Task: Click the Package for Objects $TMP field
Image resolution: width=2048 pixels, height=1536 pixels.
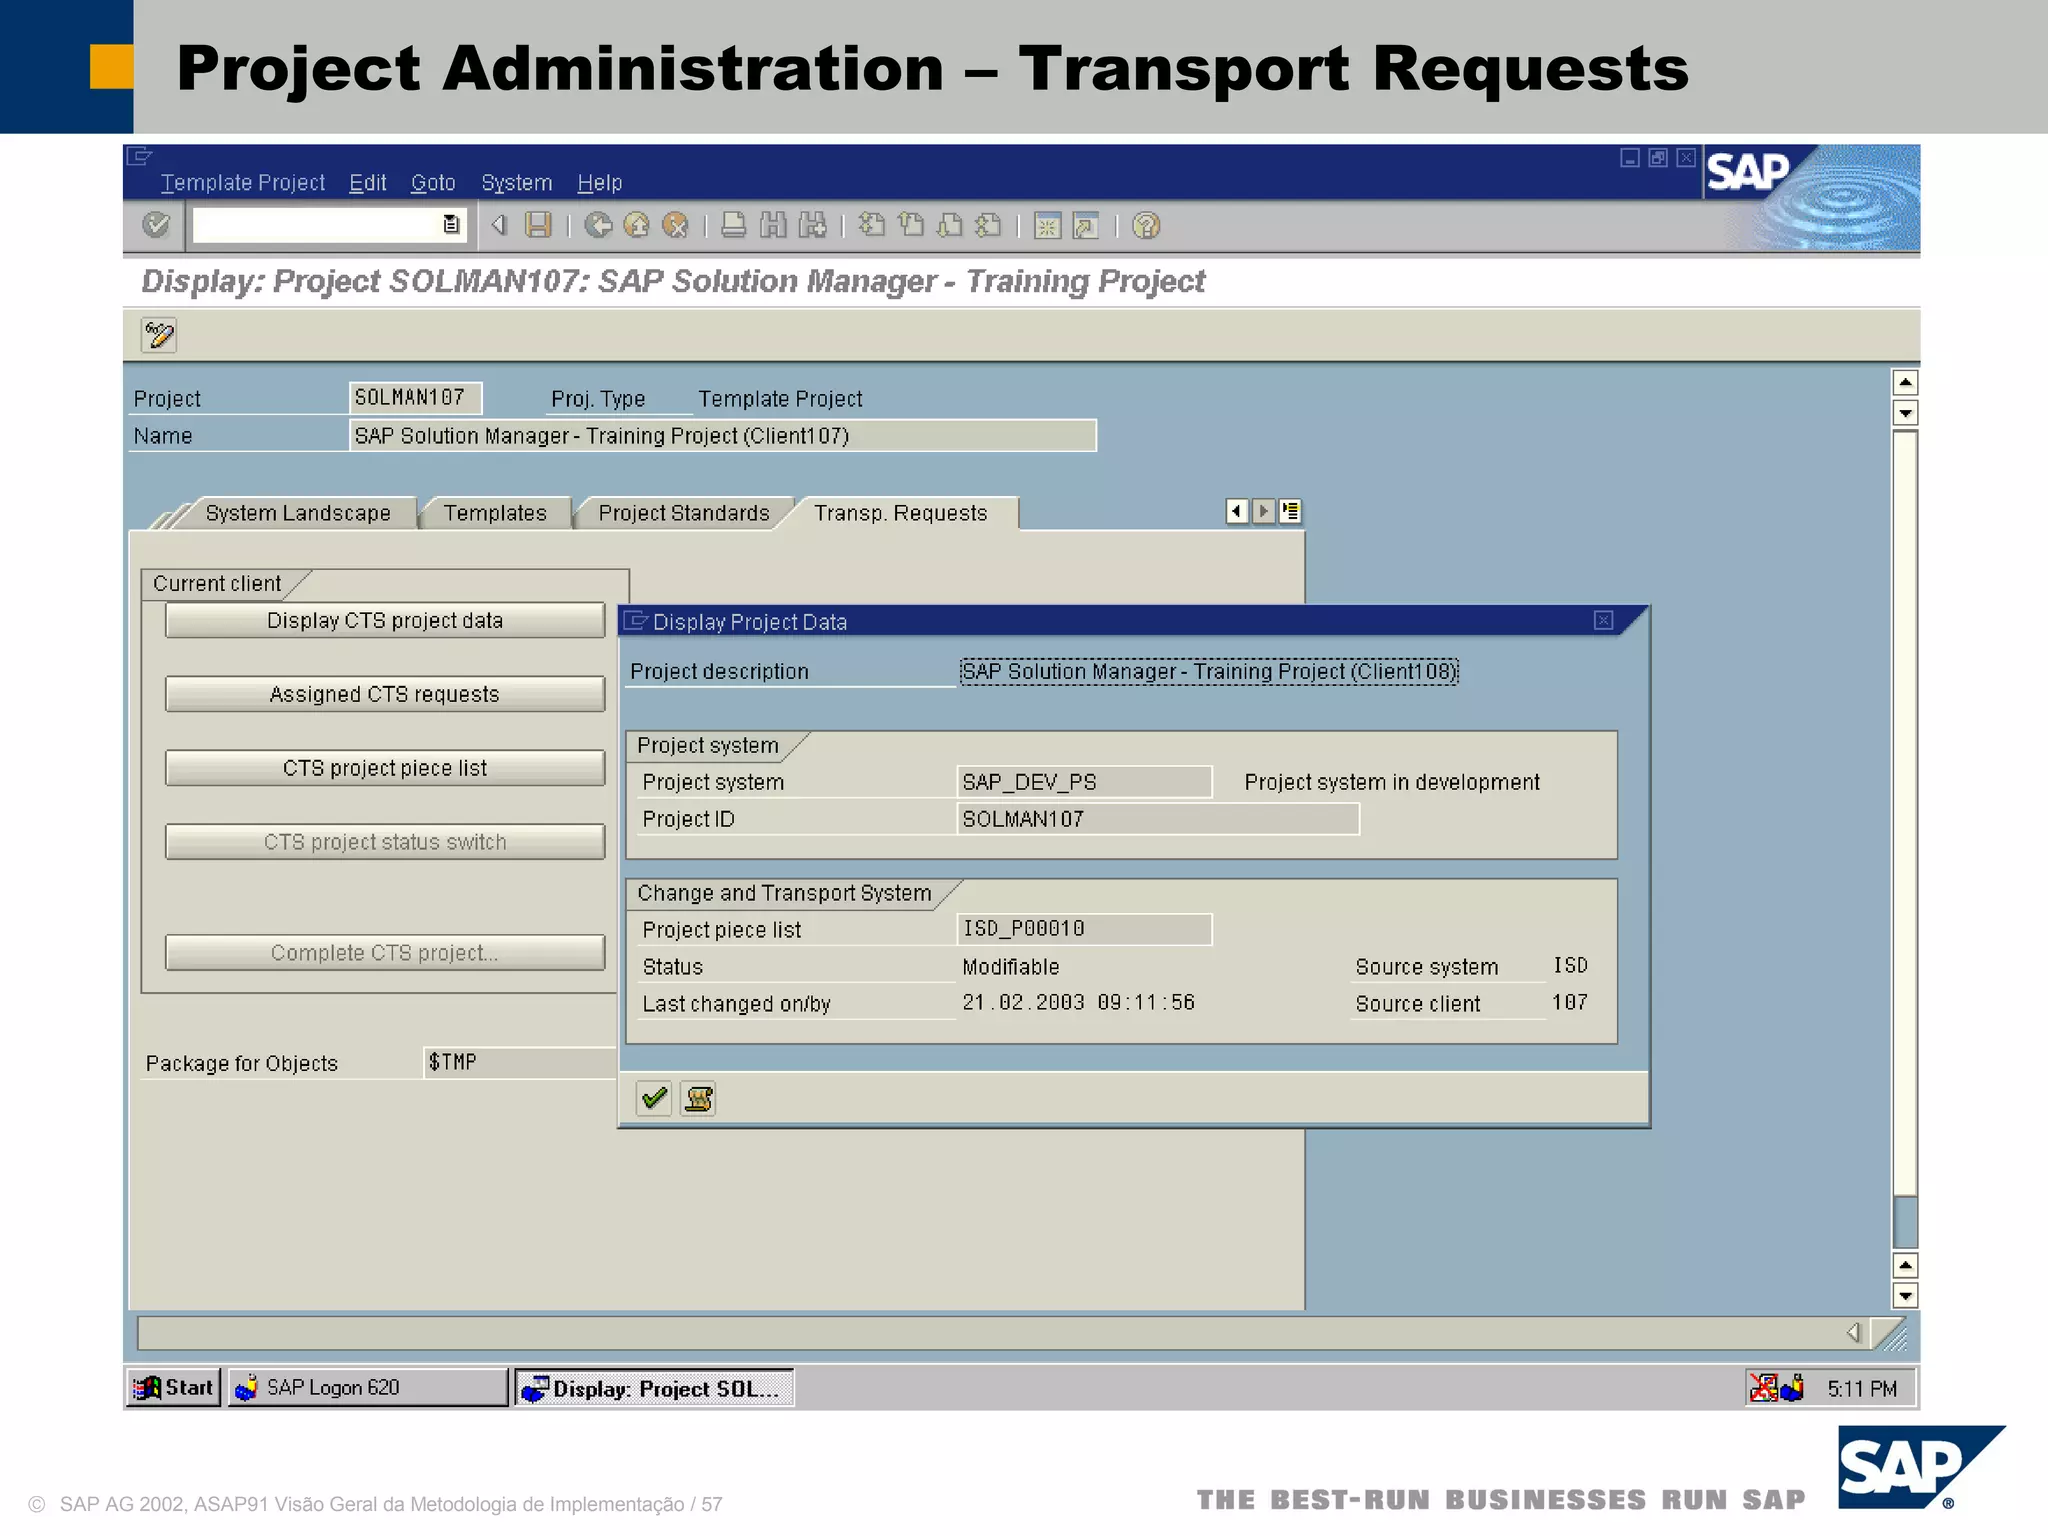Action: tap(520, 1062)
